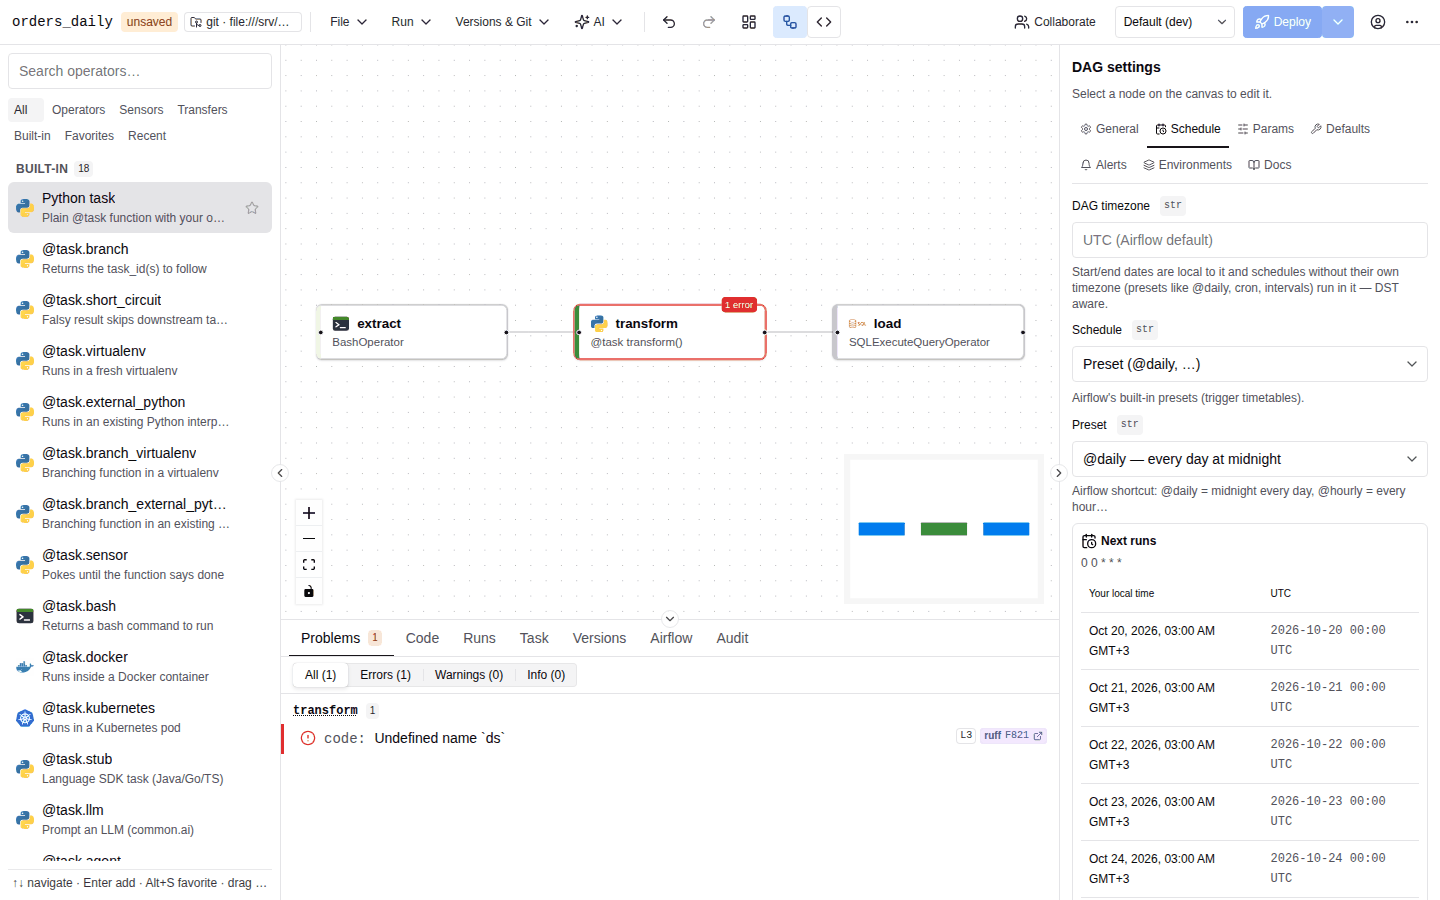The image size is (1440, 900).
Task: Open the Schedule type dropdown
Action: click(1249, 364)
